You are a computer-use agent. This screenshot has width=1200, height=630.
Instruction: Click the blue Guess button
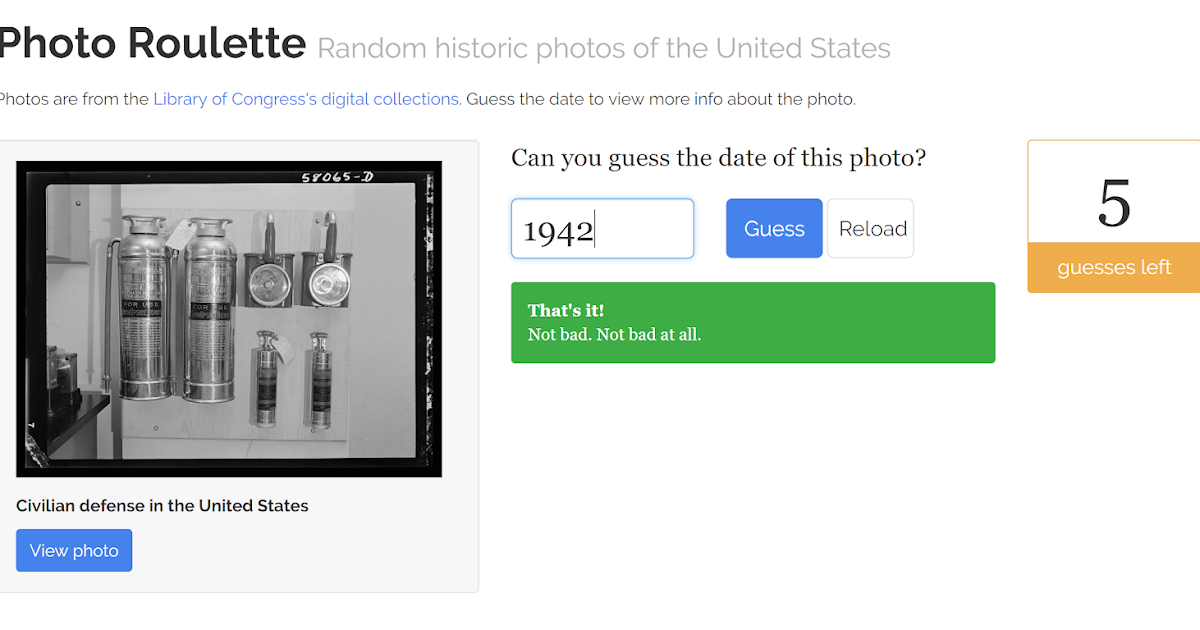tap(774, 229)
